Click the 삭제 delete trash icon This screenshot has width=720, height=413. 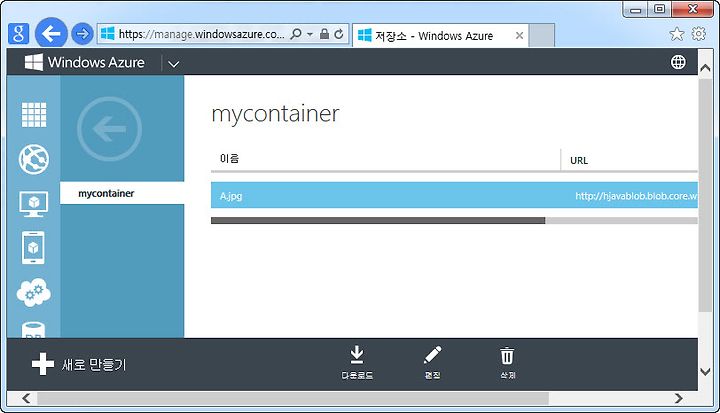[x=507, y=363]
